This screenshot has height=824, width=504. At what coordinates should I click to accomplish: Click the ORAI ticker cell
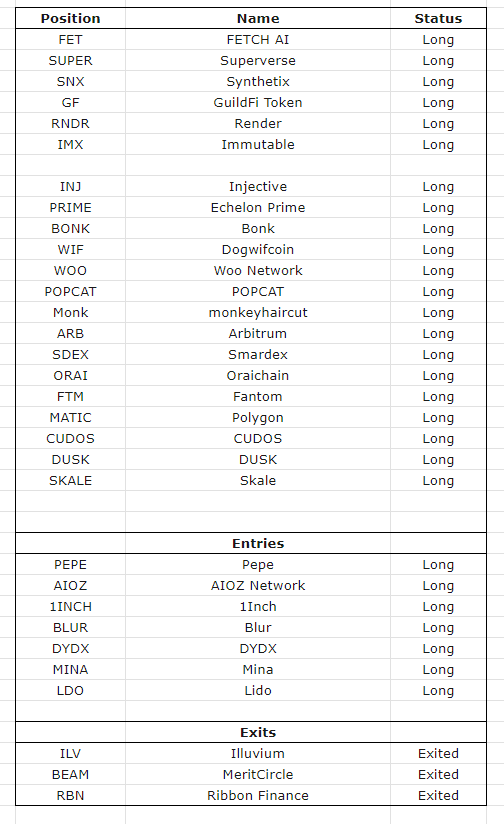tap(70, 376)
